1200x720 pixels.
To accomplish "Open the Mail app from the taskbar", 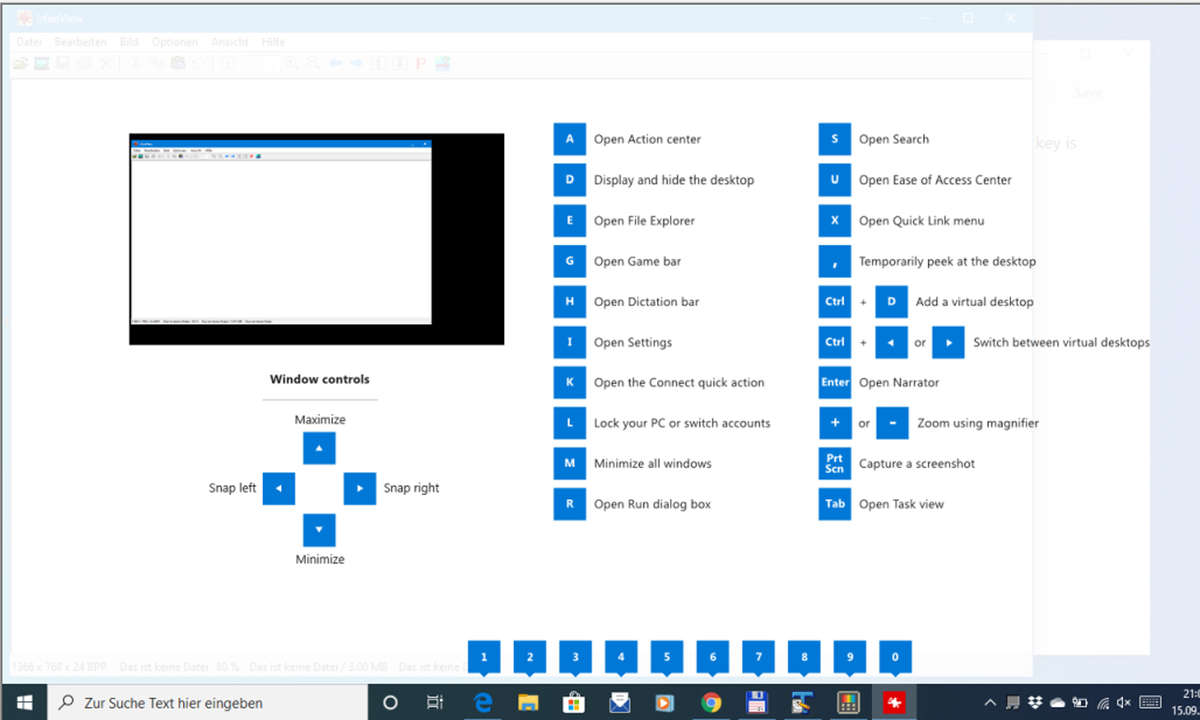I will (620, 702).
